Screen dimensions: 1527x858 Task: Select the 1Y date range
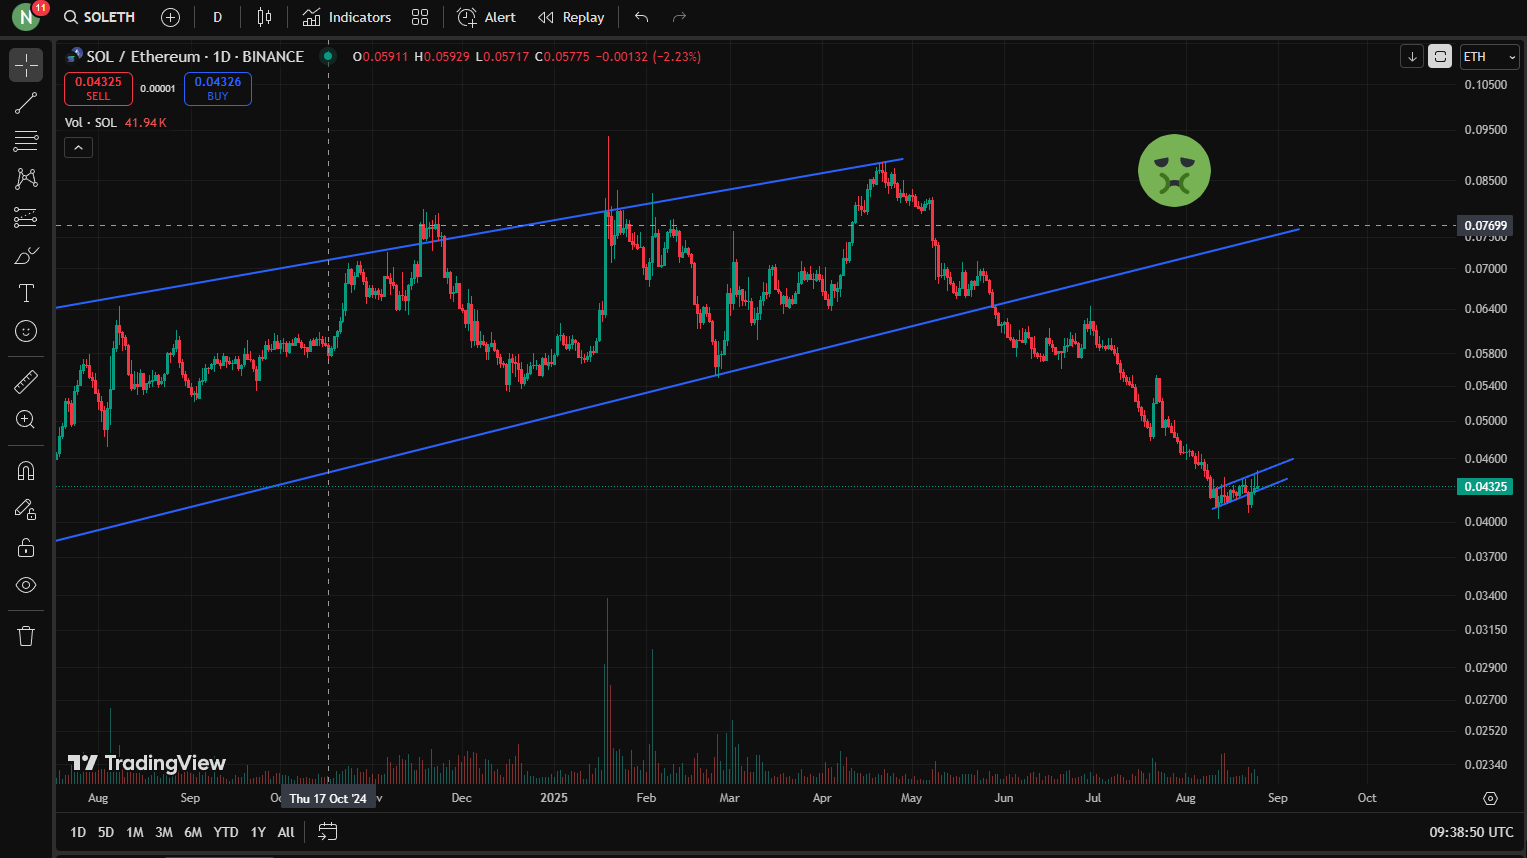tap(258, 832)
